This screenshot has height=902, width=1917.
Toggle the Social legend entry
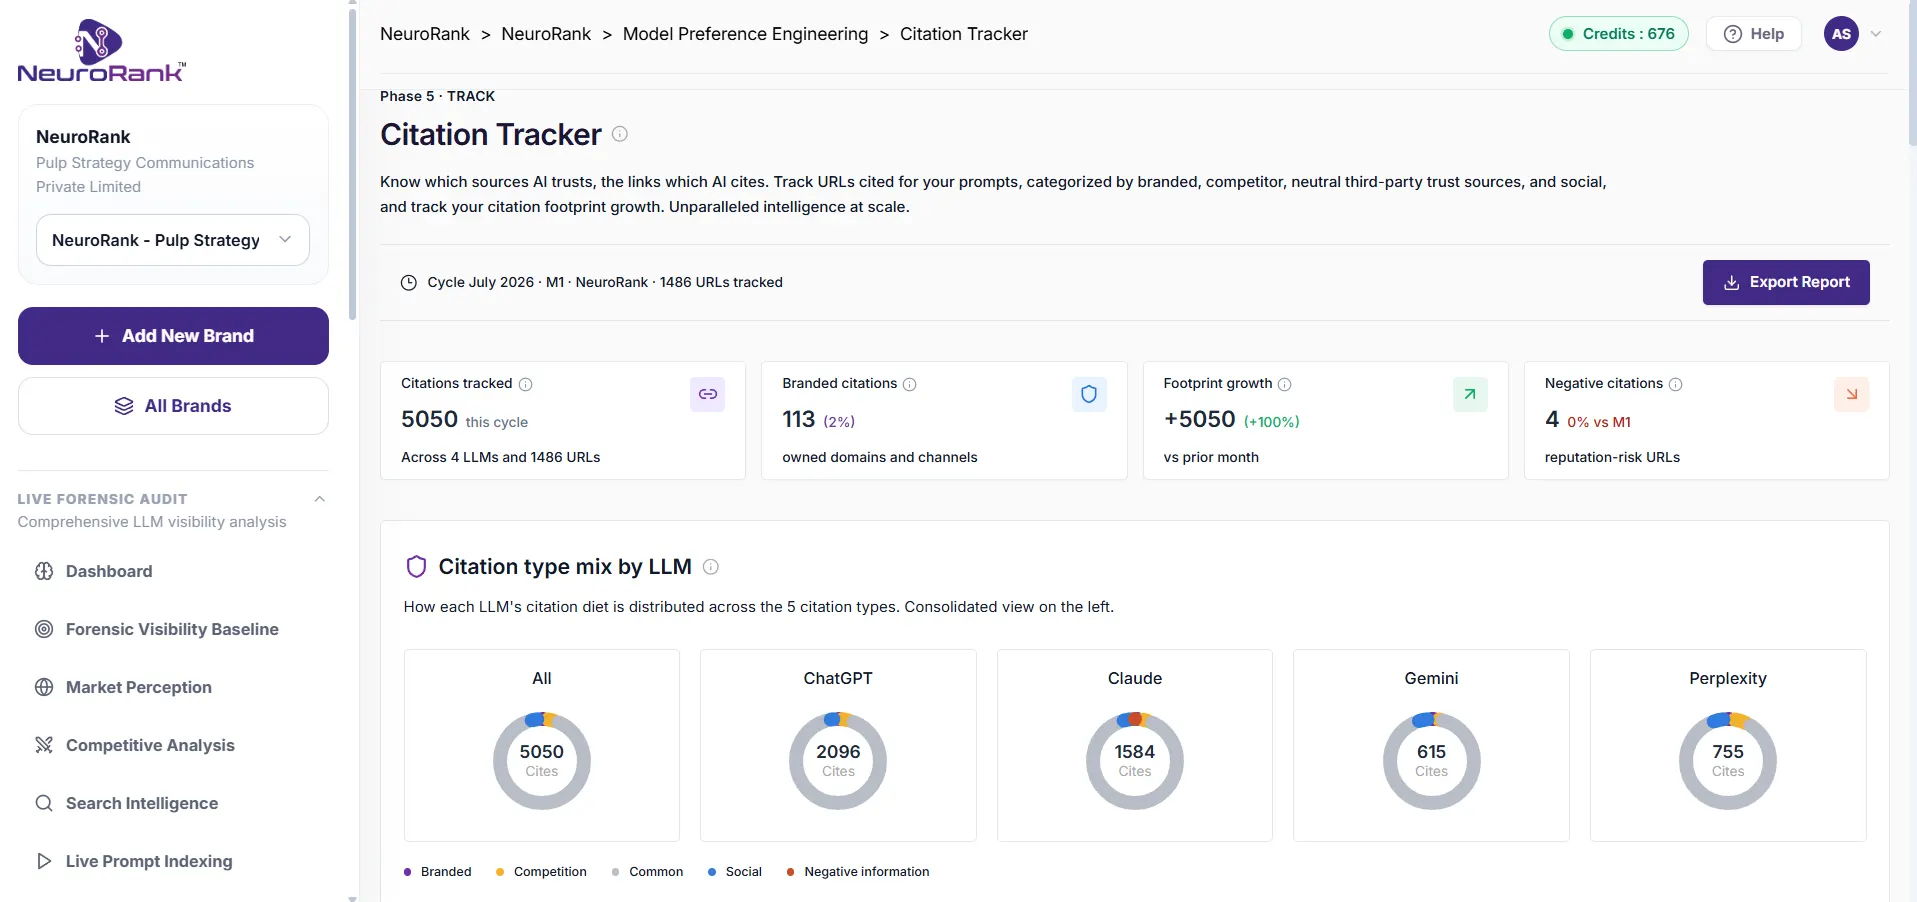735,872
